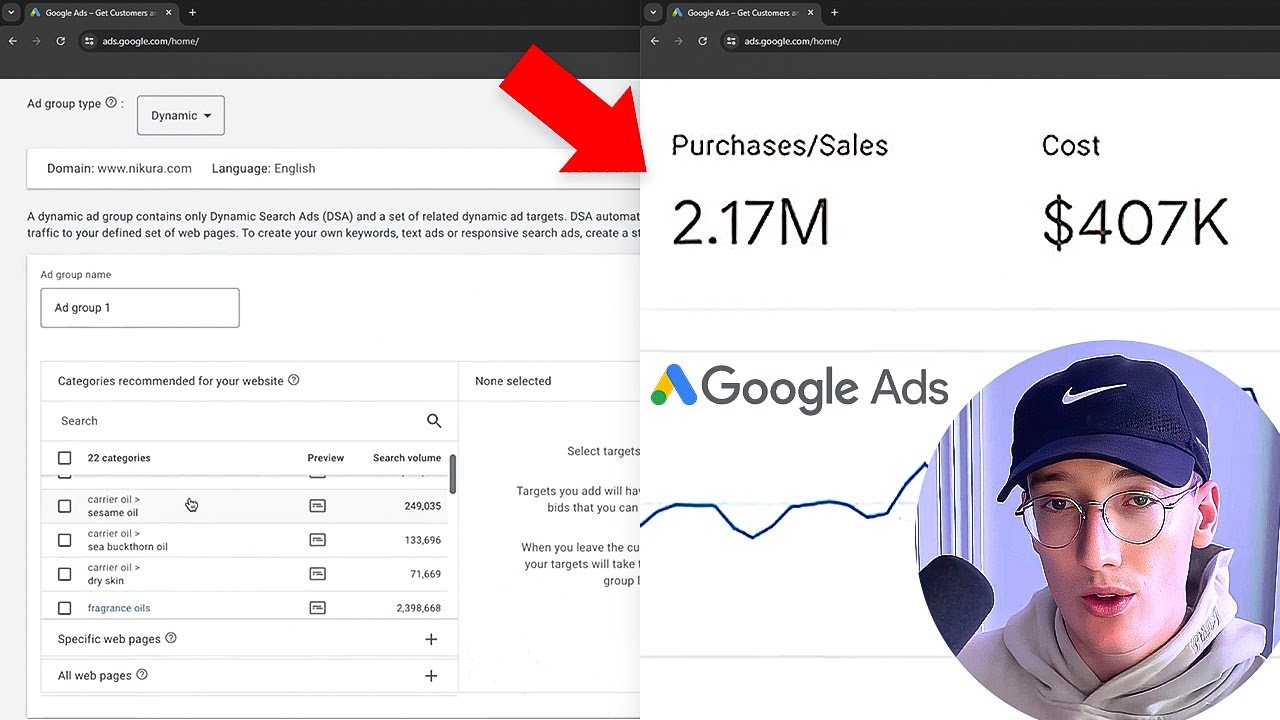Click the Language: English text

coord(264,168)
